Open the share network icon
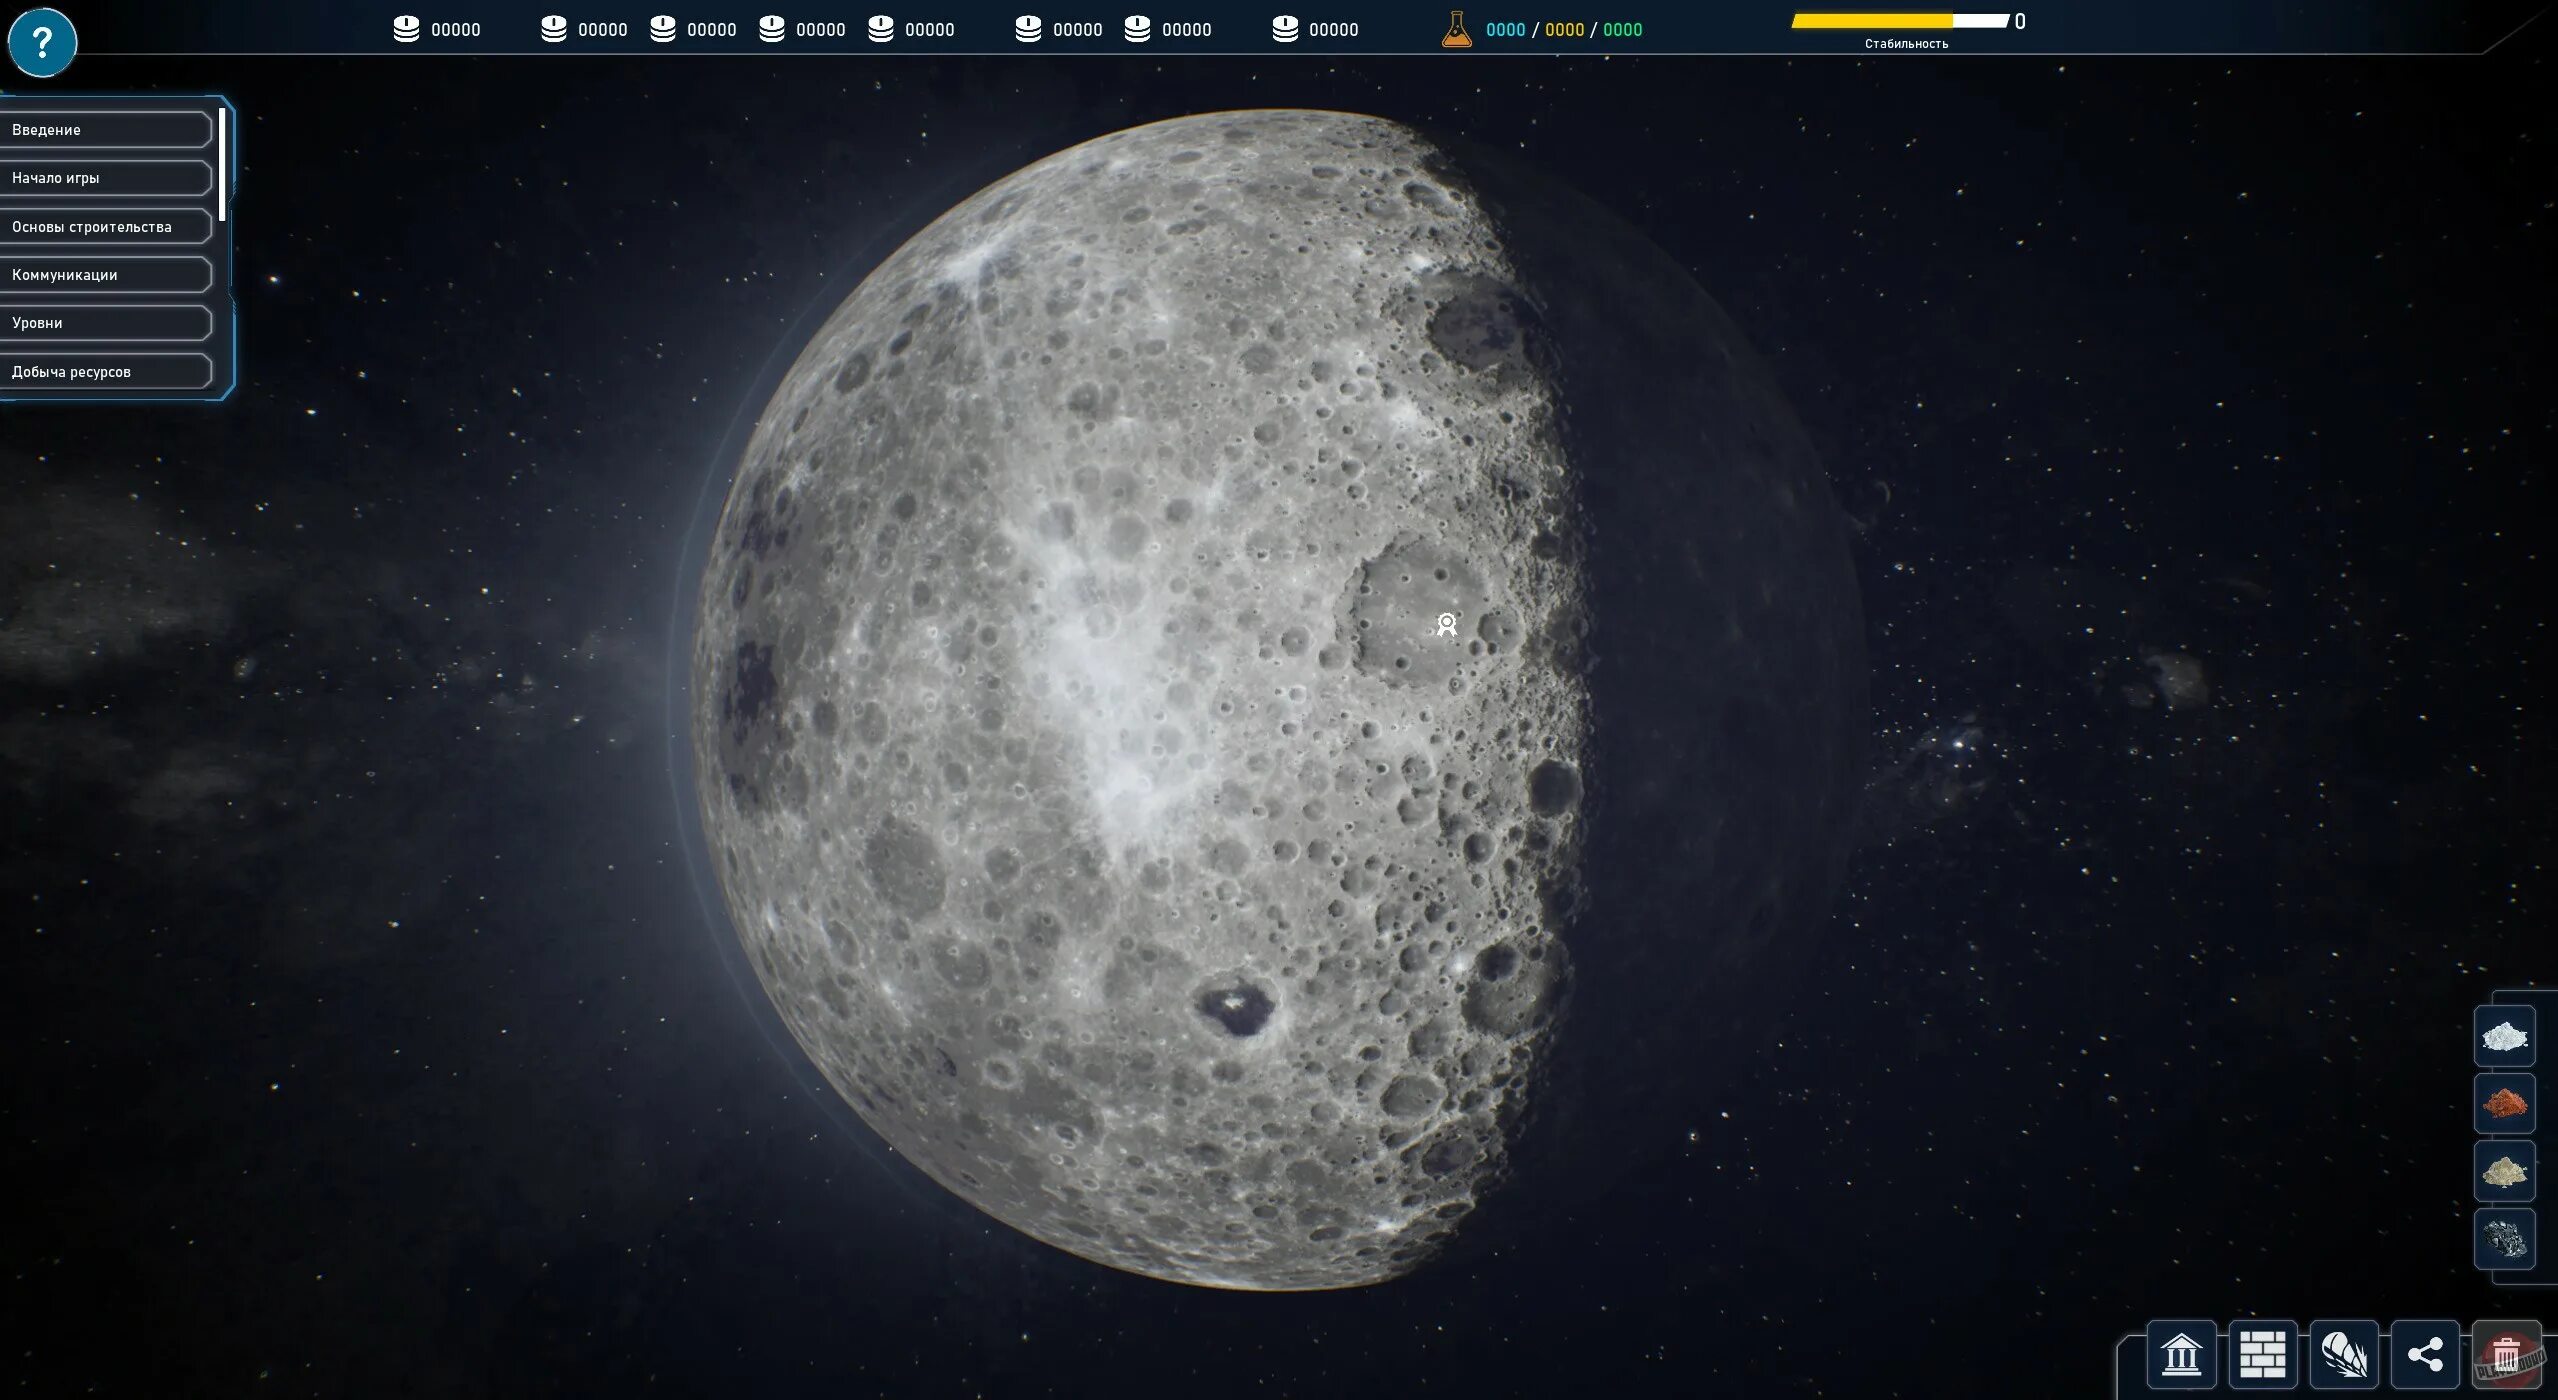The image size is (2558, 1400). pyautogui.click(x=2424, y=1354)
